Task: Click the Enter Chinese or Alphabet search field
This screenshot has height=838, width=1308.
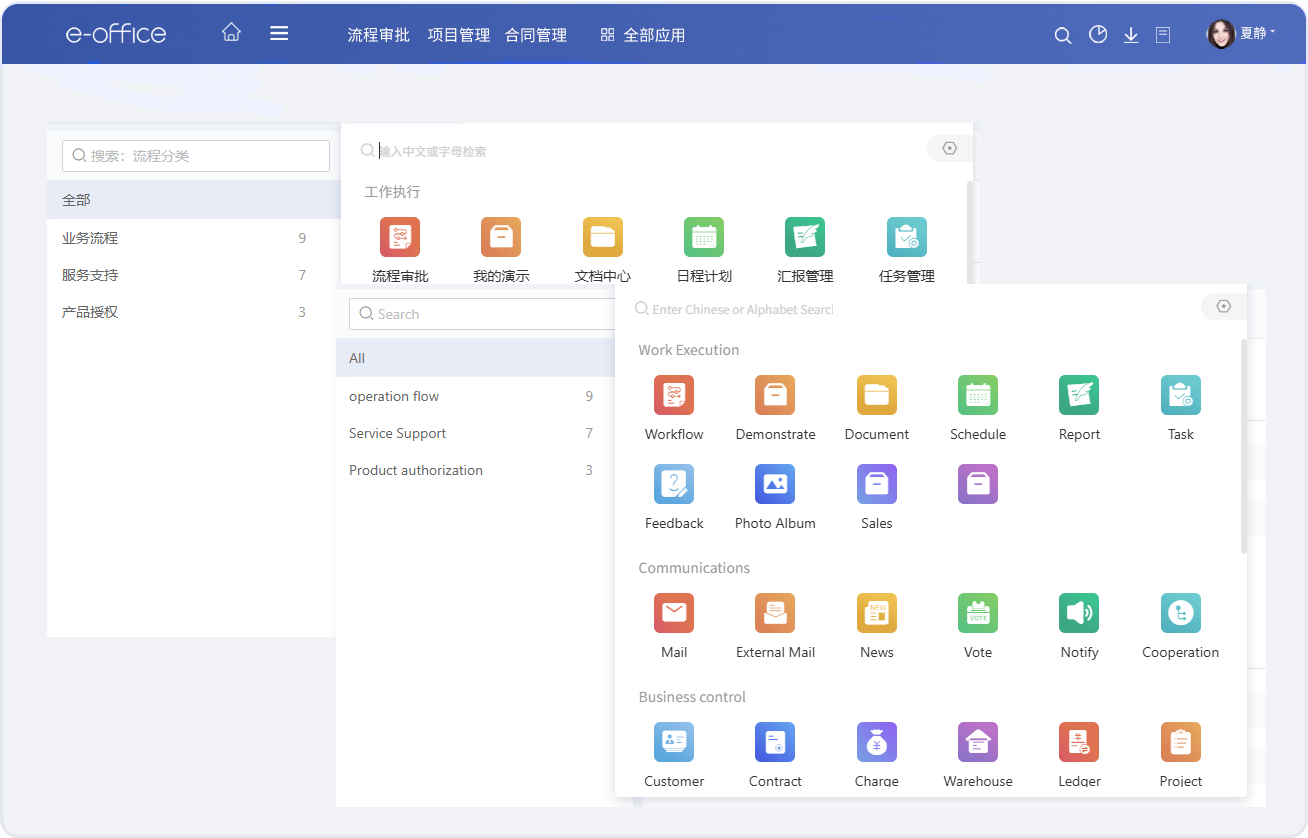Action: coord(742,310)
